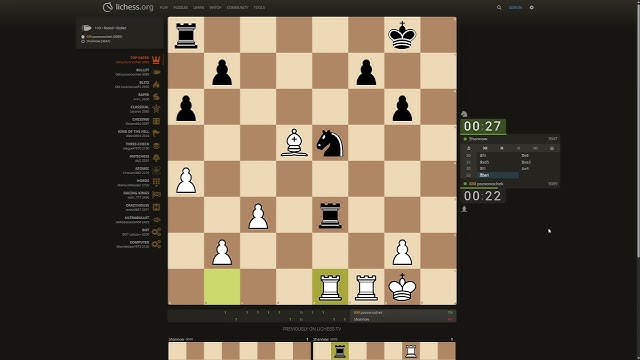Step back one move

(x=502, y=148)
